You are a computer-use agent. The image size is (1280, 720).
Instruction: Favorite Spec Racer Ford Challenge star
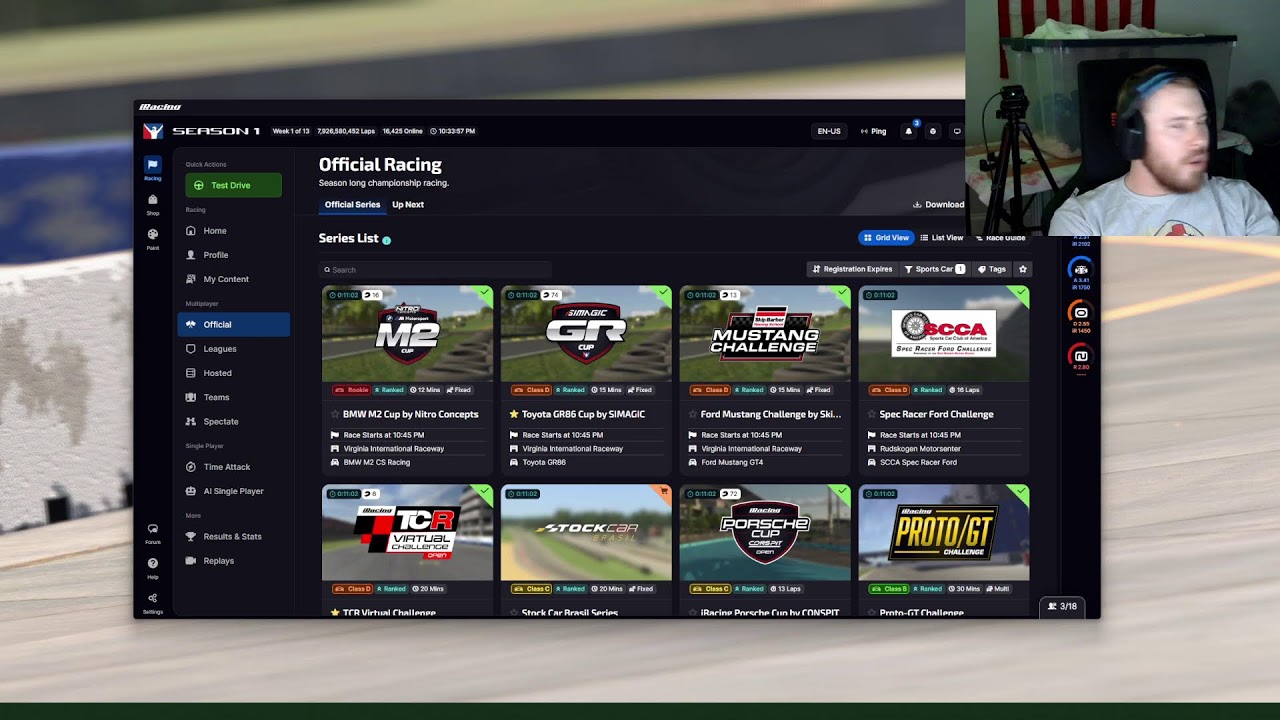(x=871, y=414)
